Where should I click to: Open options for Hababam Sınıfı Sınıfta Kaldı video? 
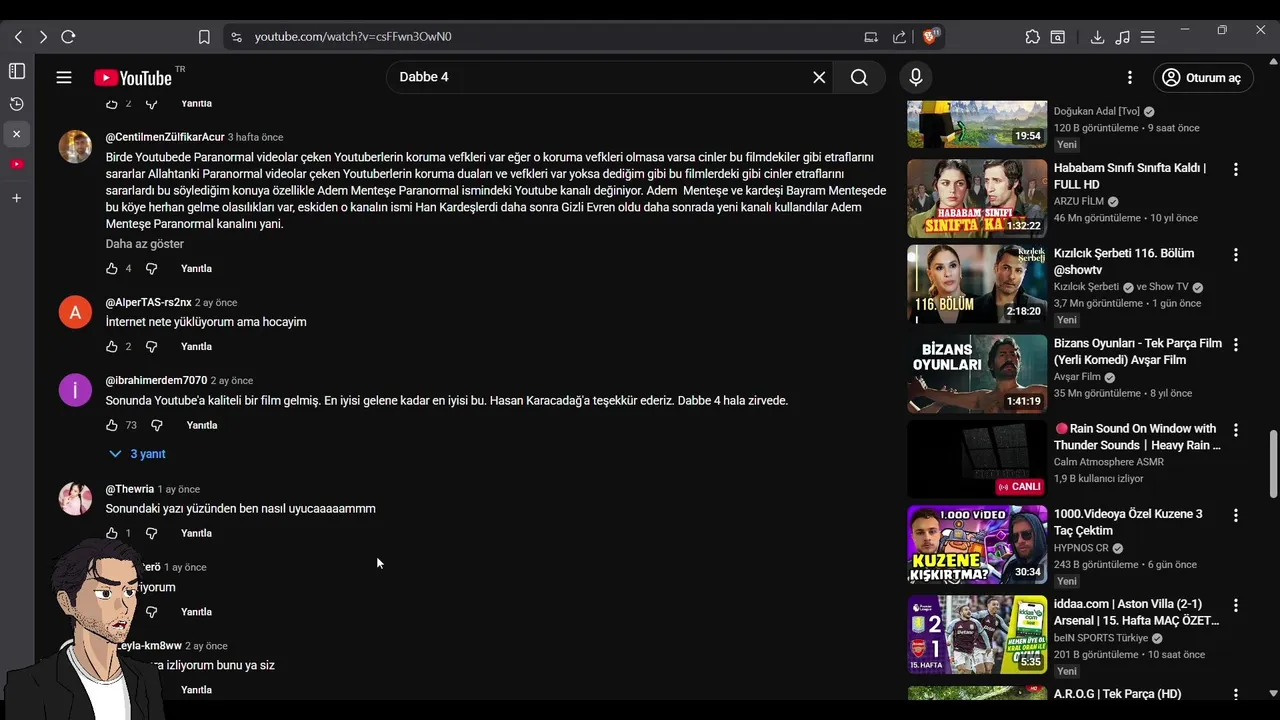coord(1236,170)
